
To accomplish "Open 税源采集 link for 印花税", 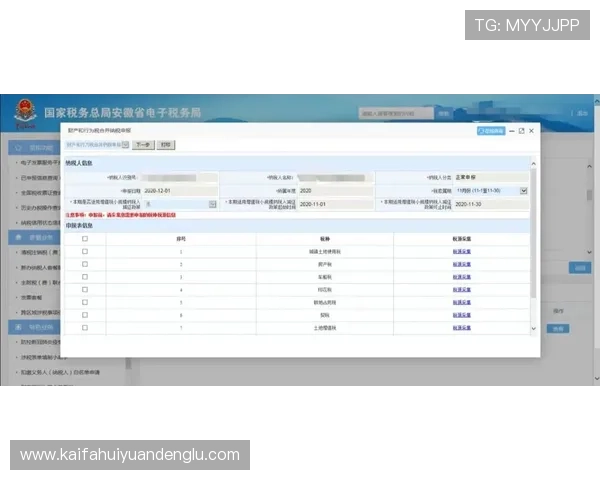I will point(461,290).
